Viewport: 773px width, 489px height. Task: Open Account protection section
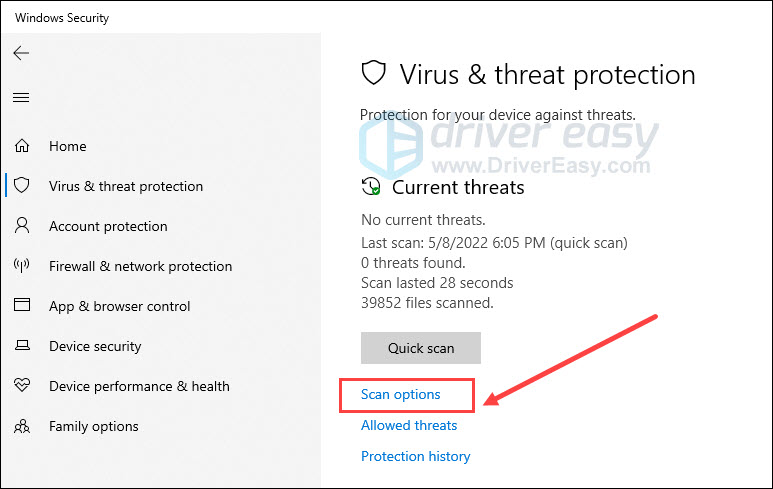pos(108,226)
